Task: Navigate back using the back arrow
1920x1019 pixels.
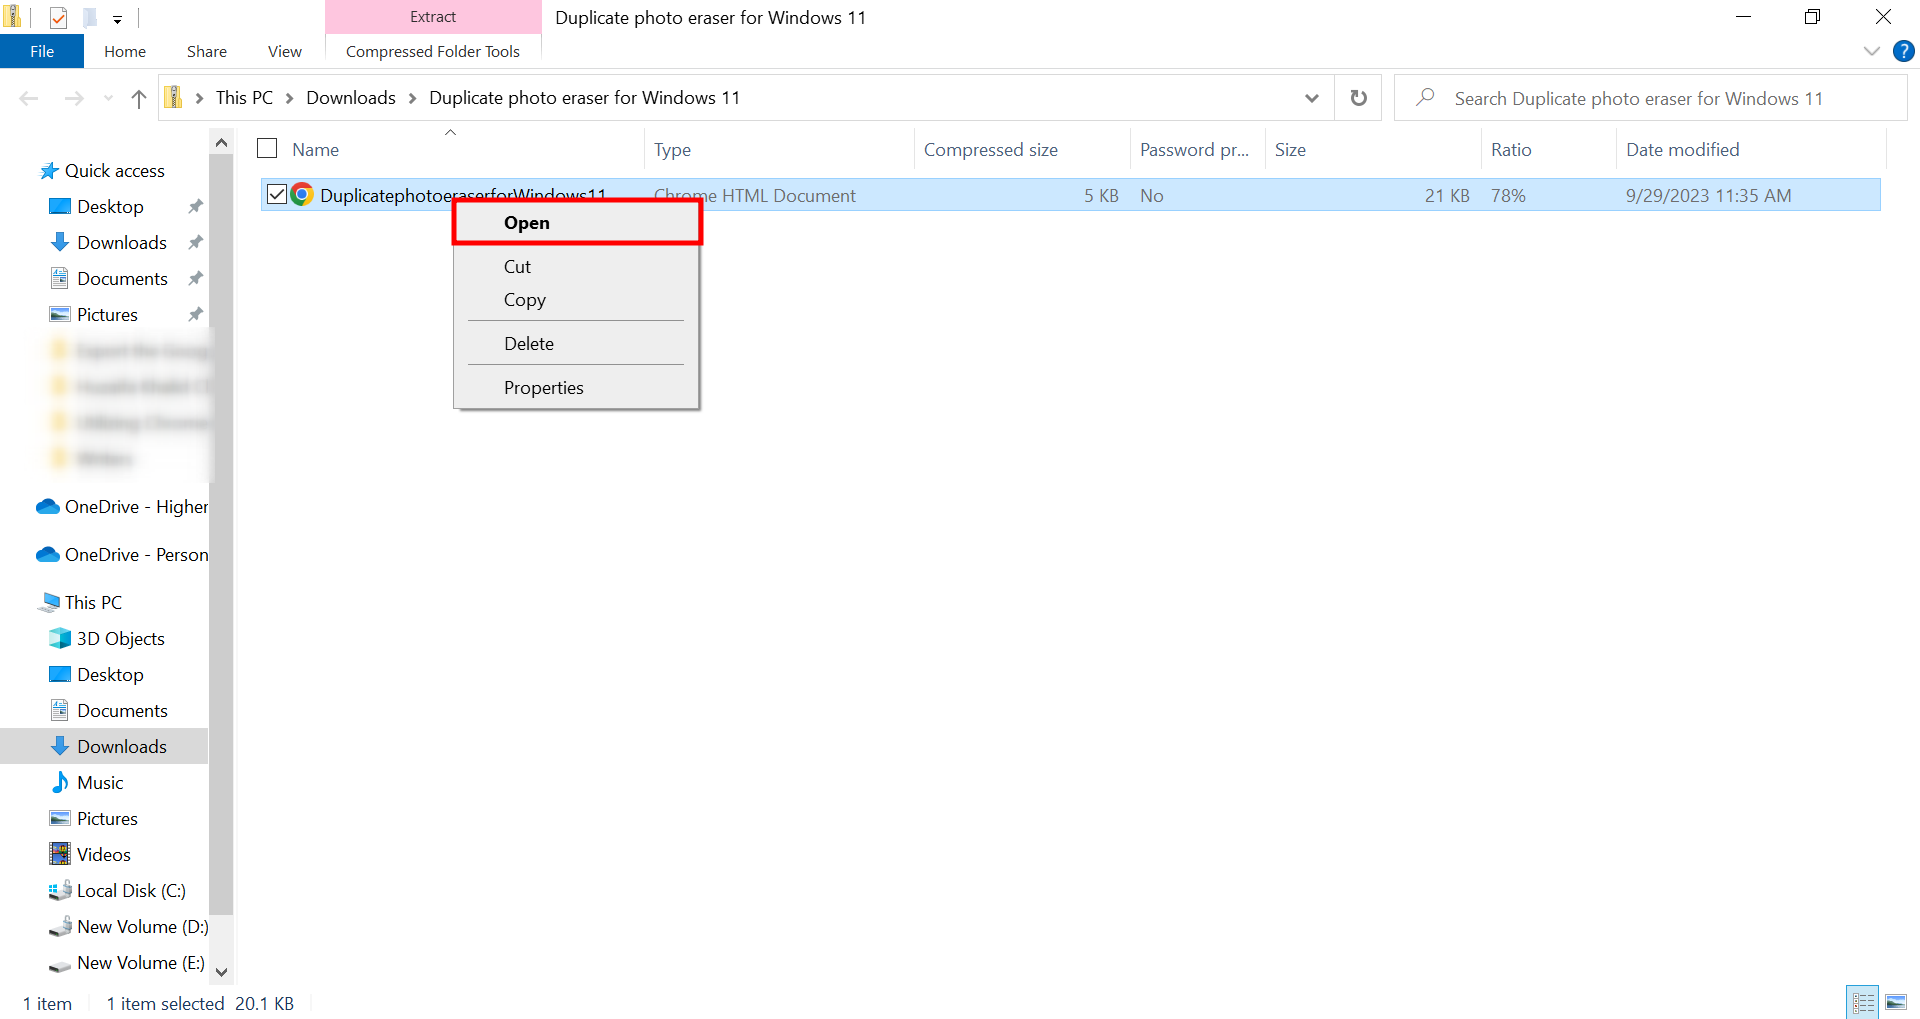Action: coord(28,97)
